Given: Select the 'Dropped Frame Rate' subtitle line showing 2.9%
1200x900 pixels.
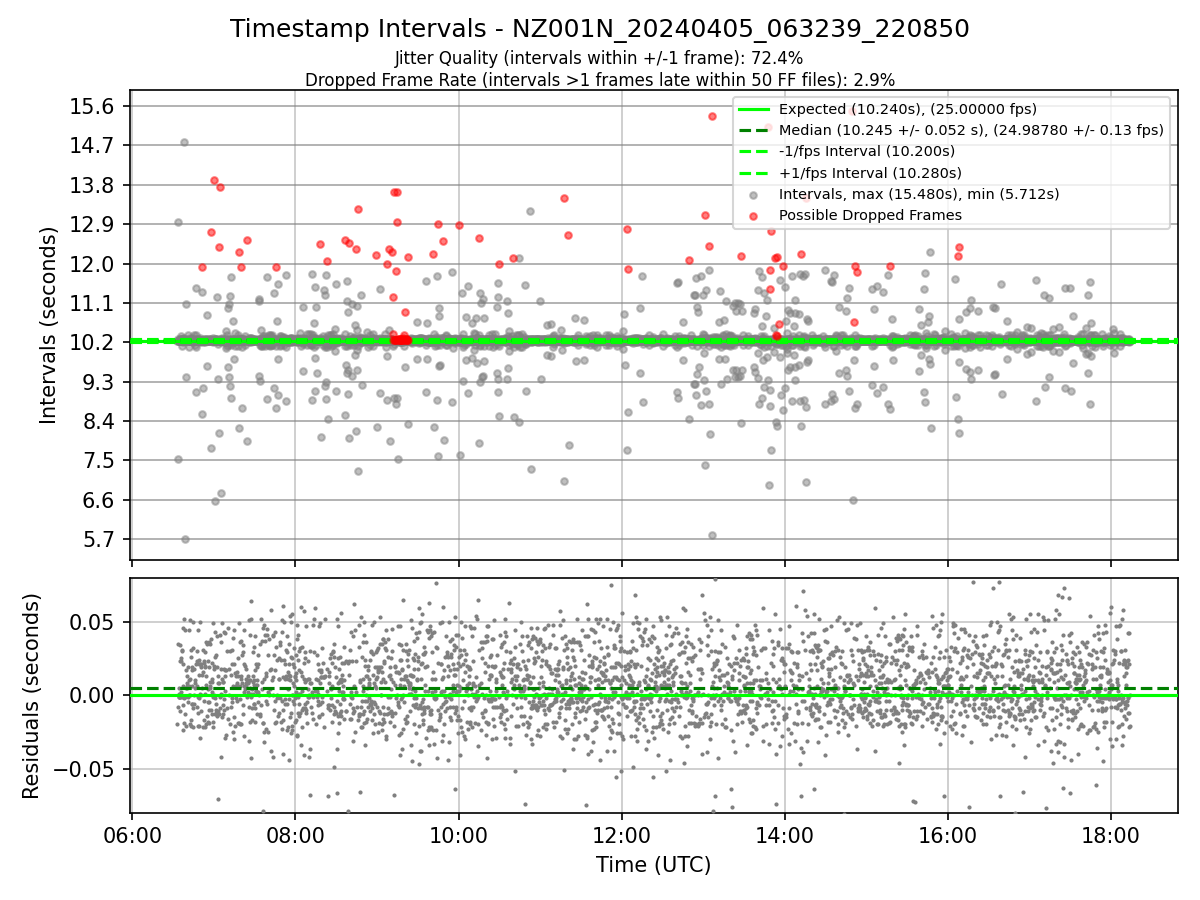Looking at the screenshot, I should [x=600, y=79].
